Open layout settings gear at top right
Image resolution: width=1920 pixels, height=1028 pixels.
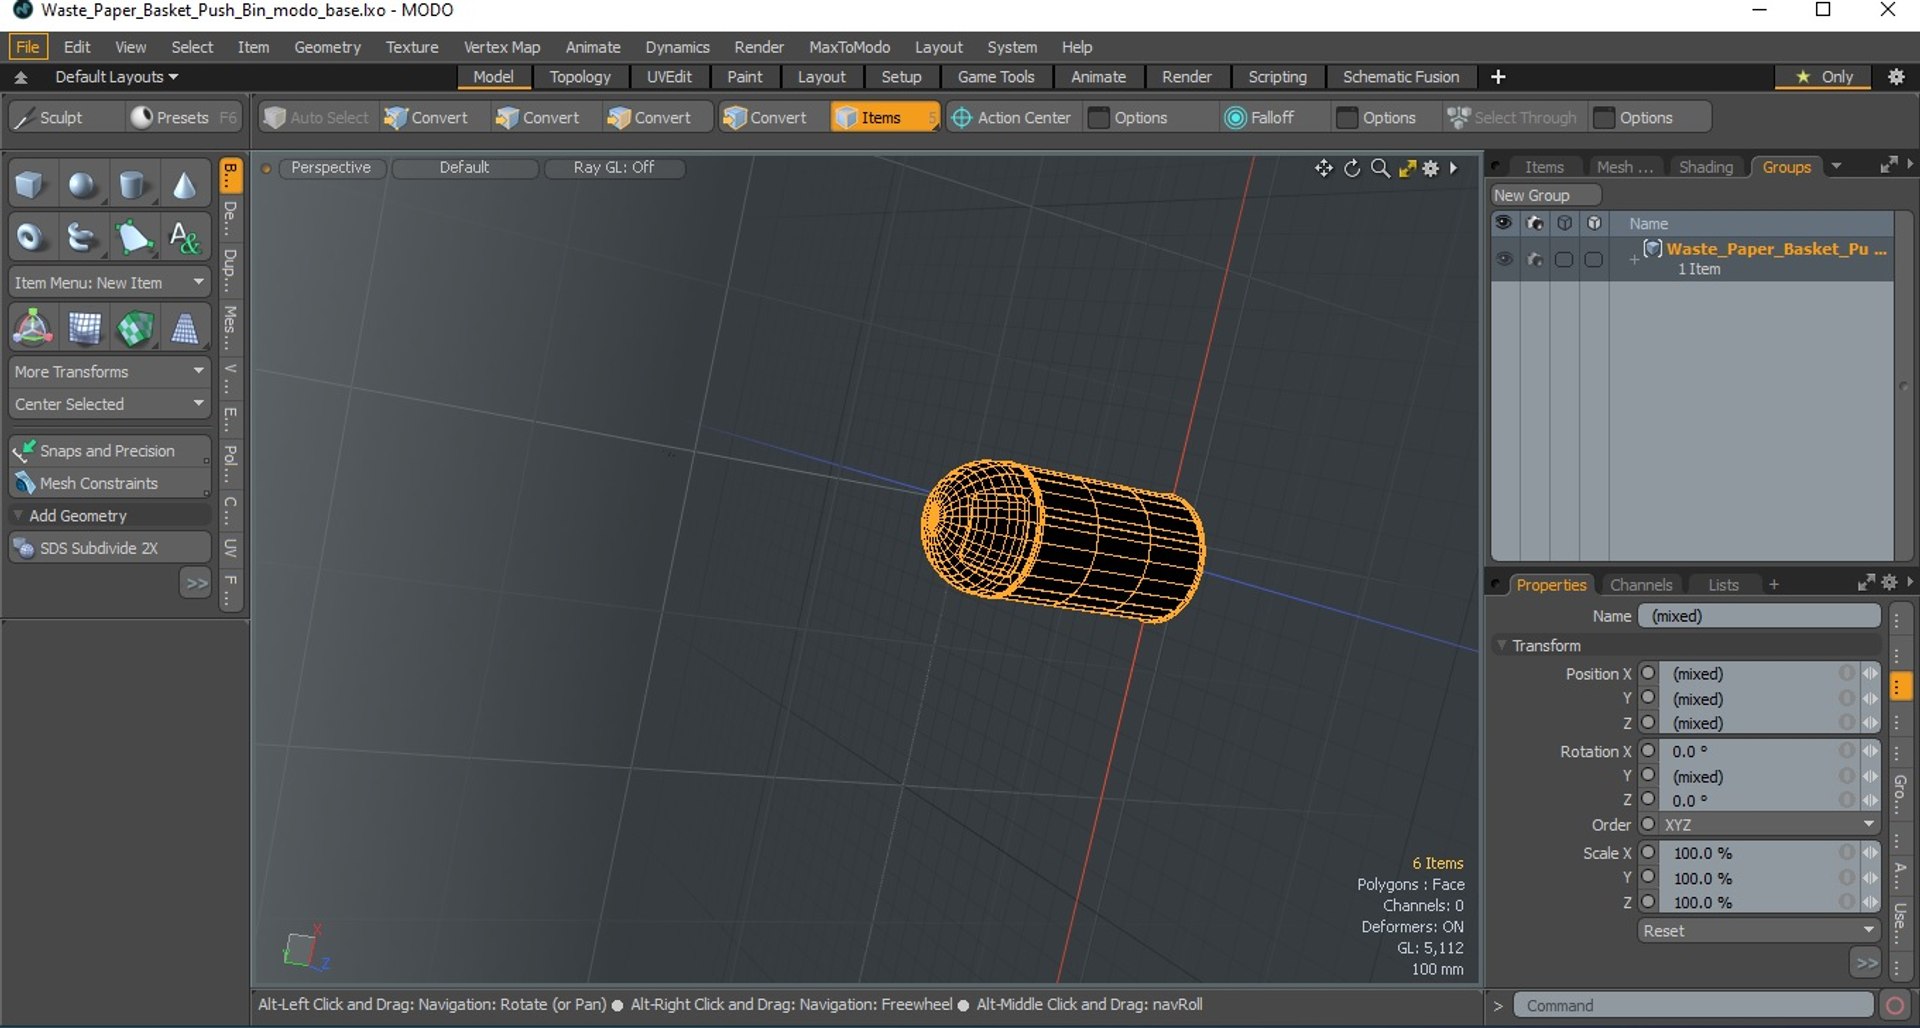[1896, 77]
